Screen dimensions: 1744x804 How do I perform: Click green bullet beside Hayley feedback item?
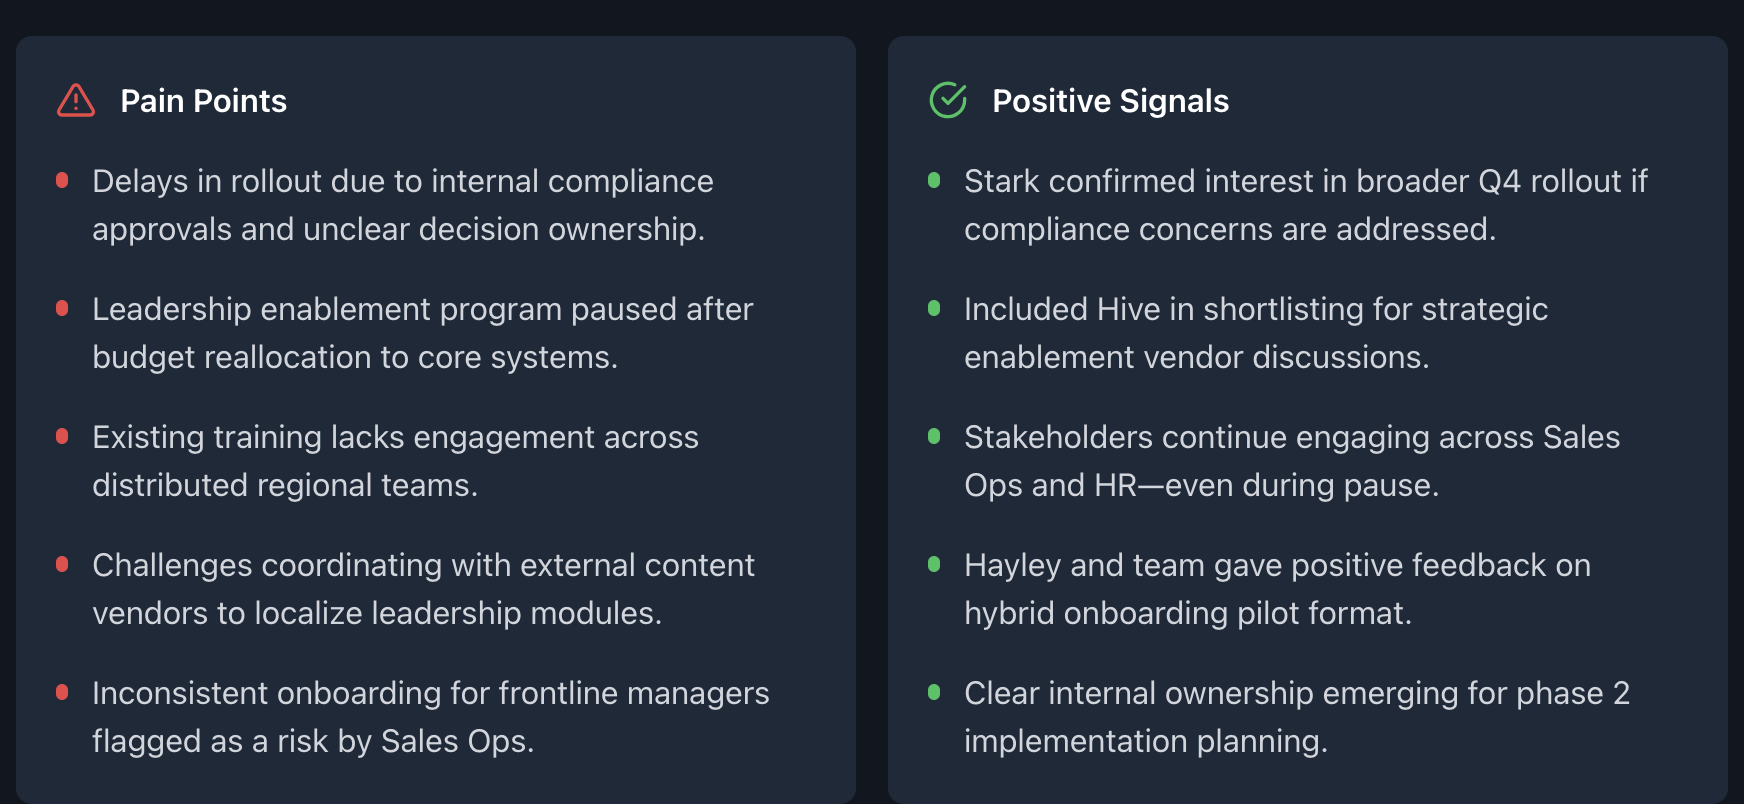(934, 564)
